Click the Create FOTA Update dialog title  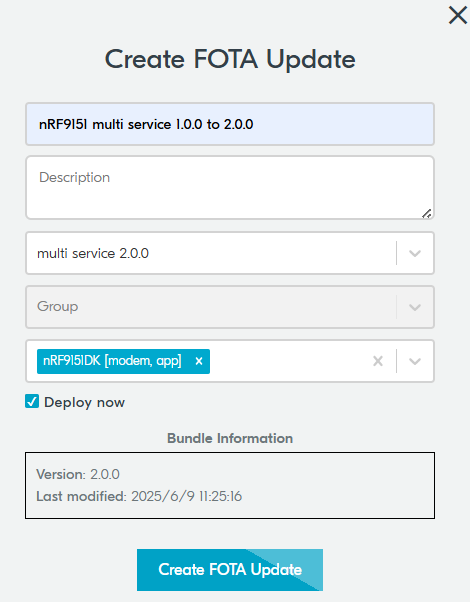[230, 59]
